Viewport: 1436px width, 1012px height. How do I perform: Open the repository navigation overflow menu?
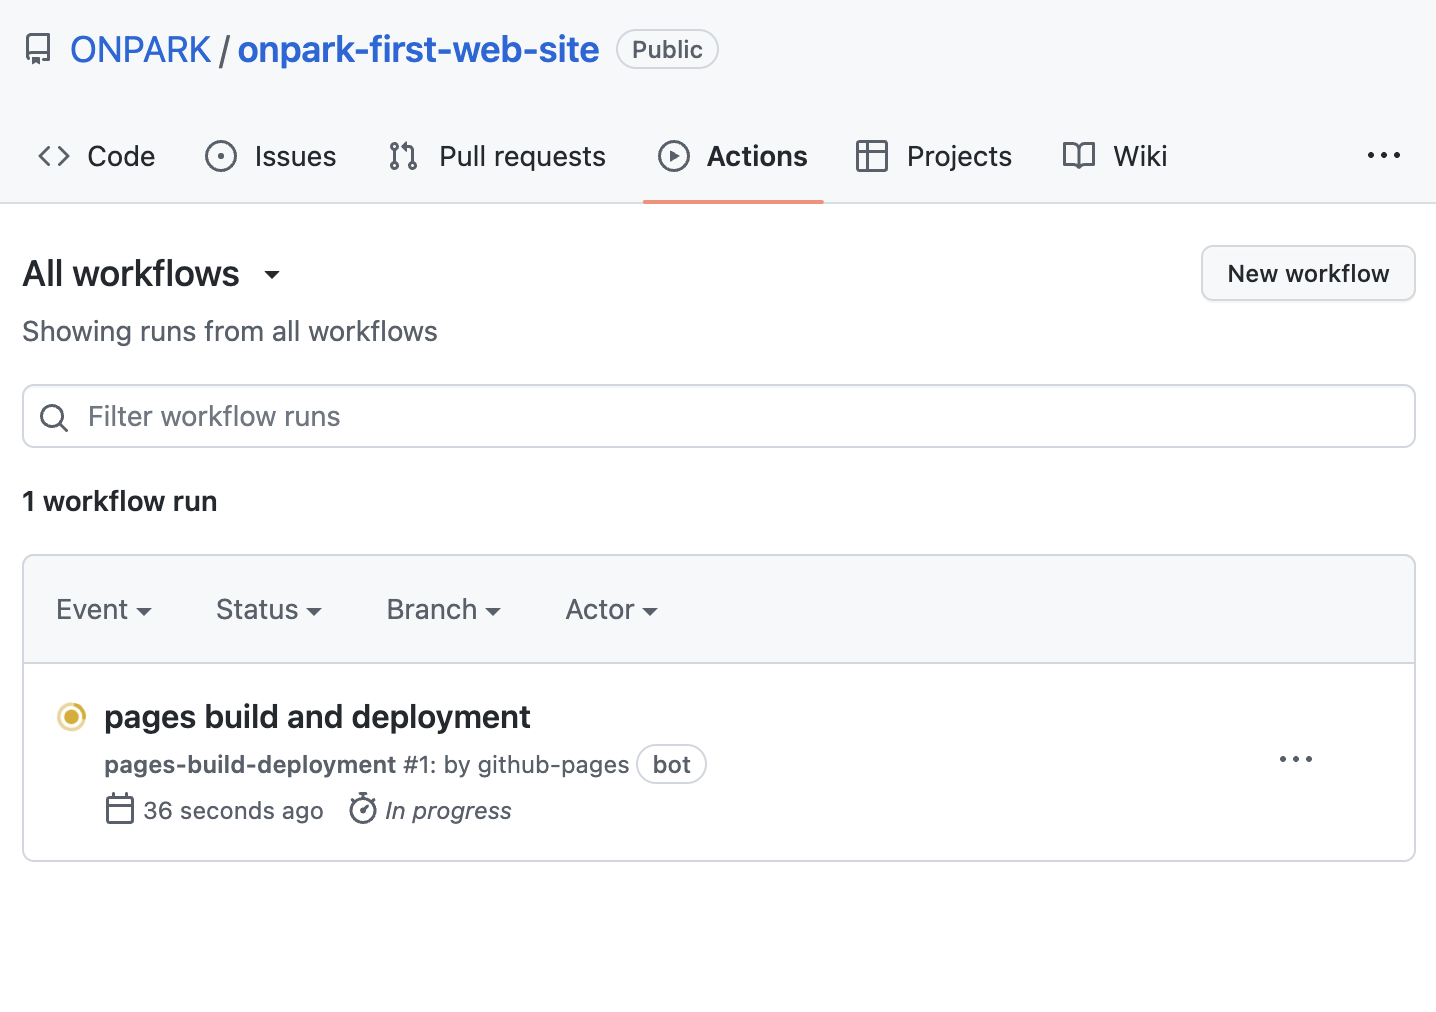(1384, 155)
